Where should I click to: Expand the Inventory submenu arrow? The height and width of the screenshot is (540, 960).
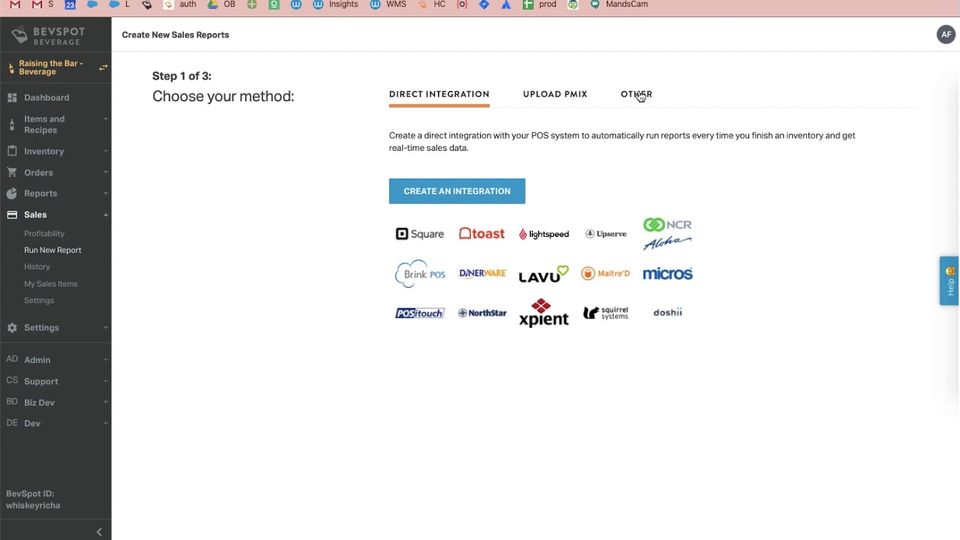(x=105, y=151)
